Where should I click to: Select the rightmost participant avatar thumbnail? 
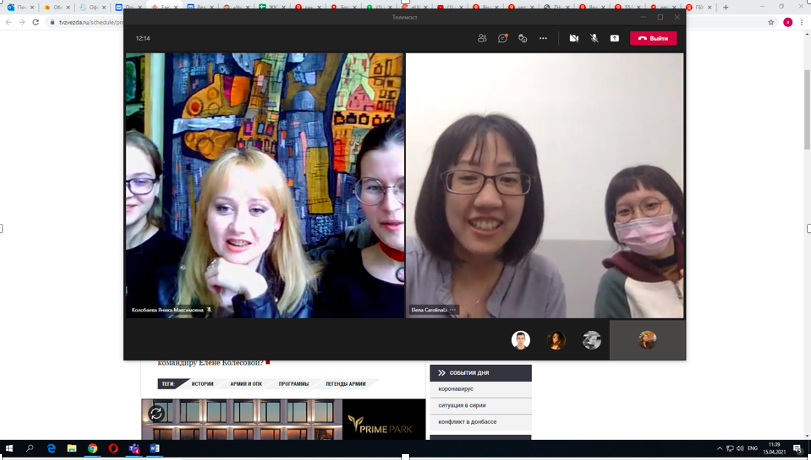[x=647, y=341]
